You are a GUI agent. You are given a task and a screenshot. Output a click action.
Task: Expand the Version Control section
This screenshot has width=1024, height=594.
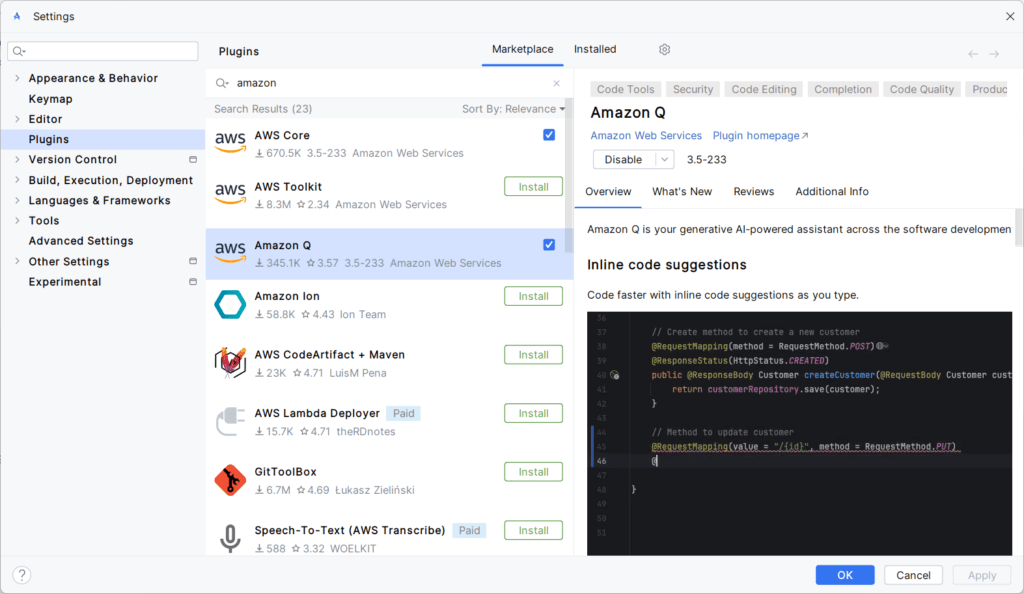click(x=17, y=159)
